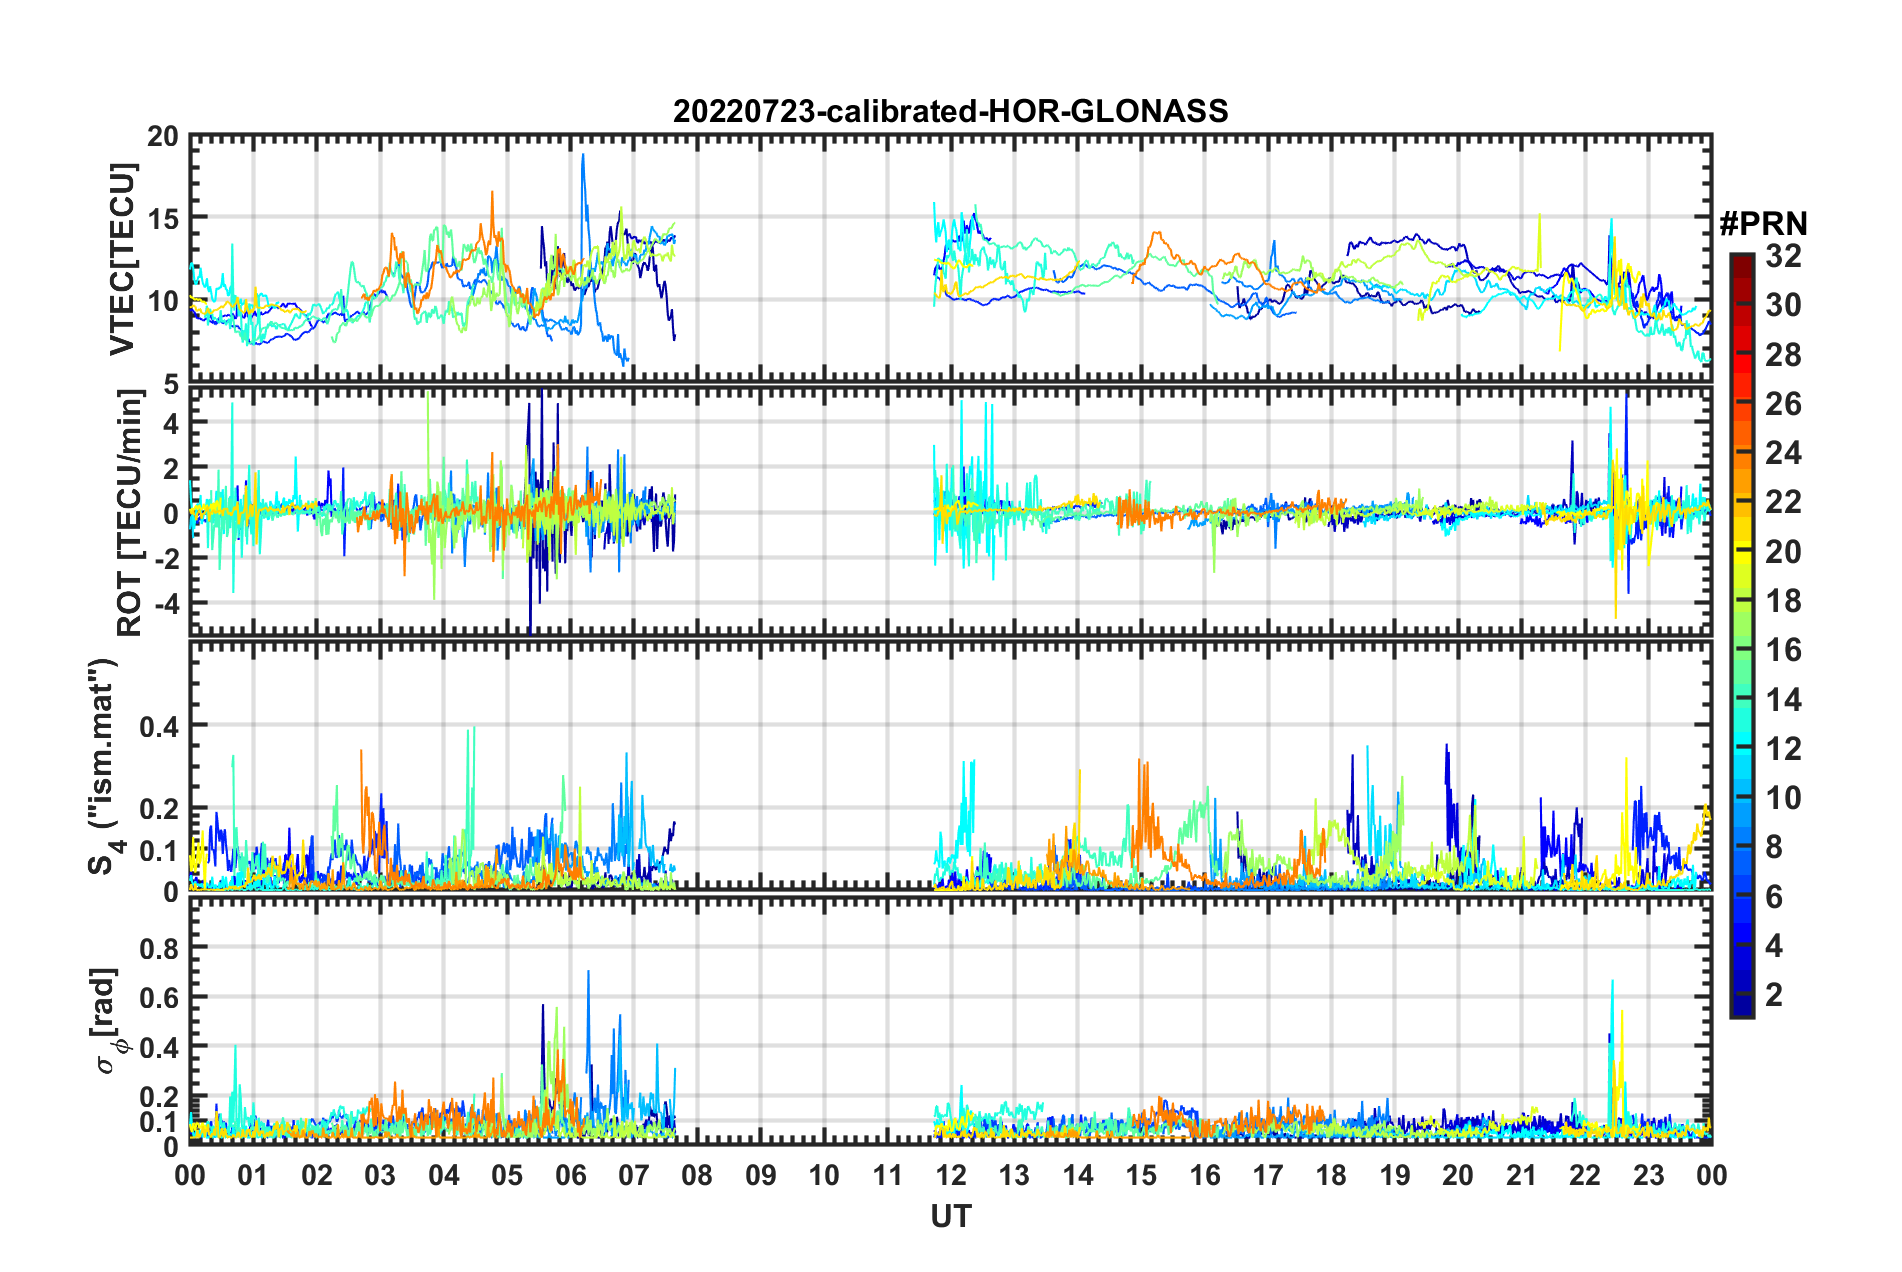Click the #PRN colorbar title
Viewport: 1902px width, 1272px height.
point(1763,224)
